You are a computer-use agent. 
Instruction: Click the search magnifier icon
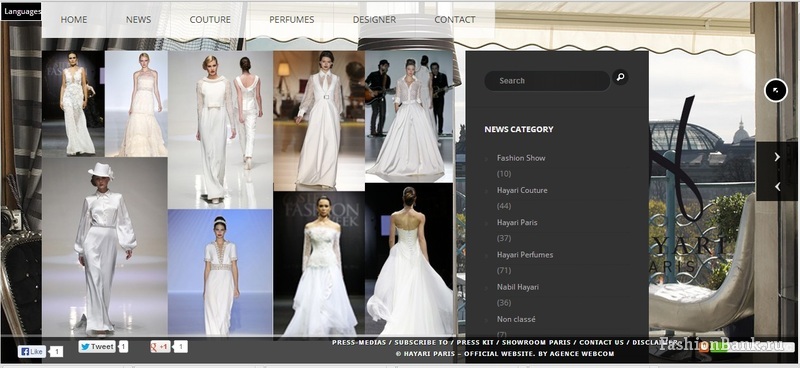click(x=620, y=78)
